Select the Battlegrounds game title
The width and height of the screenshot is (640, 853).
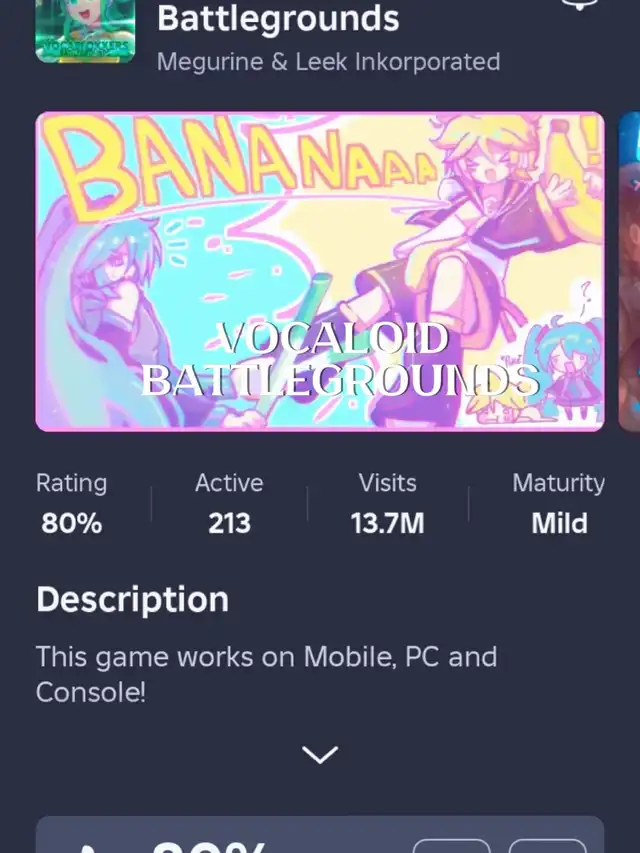[x=278, y=18]
